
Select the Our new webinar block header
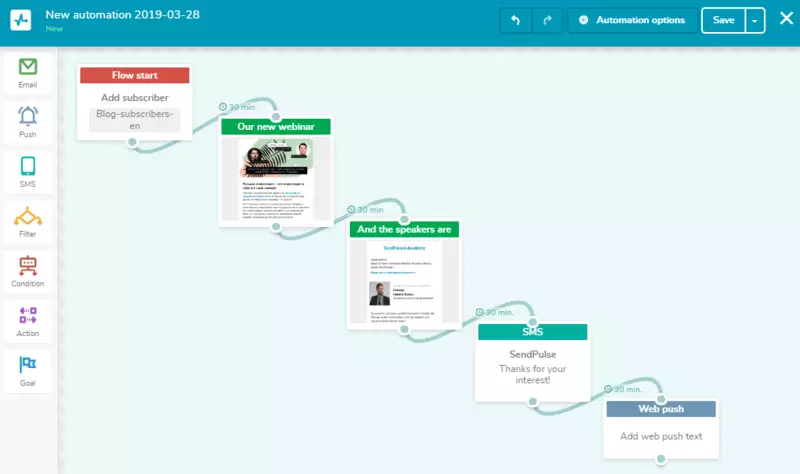pos(276,127)
